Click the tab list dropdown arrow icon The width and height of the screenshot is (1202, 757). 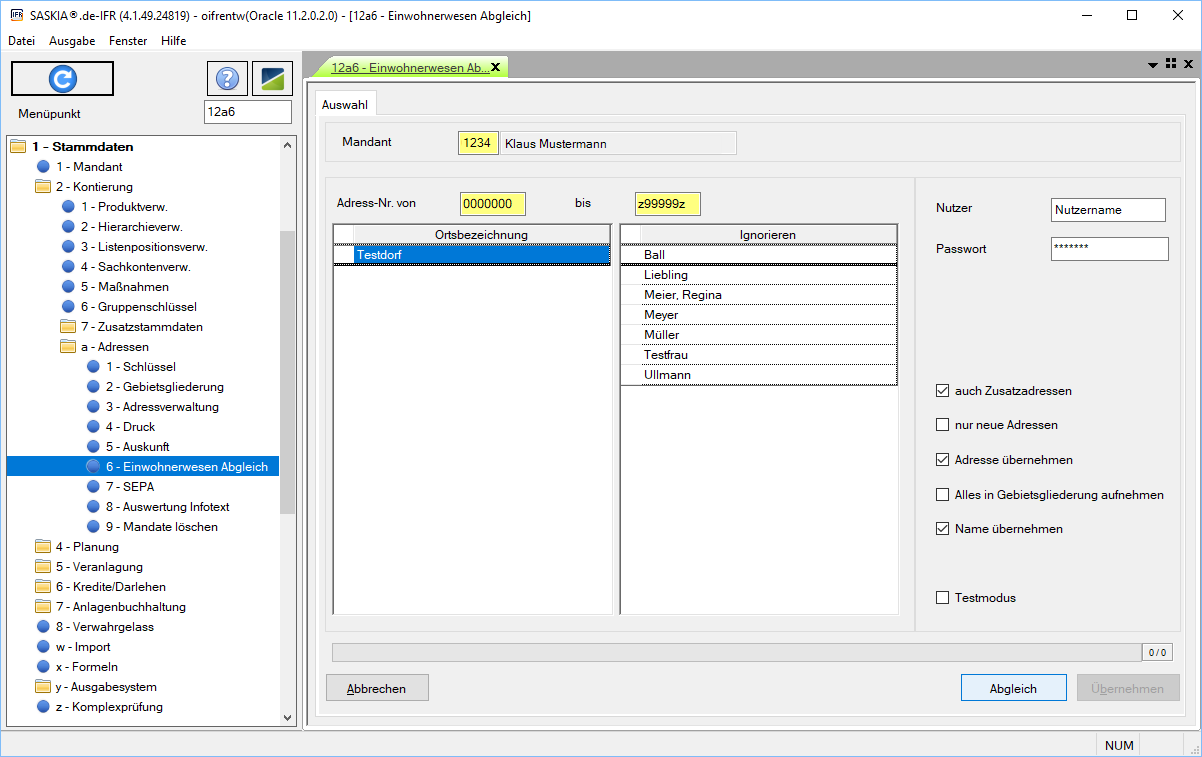1153,64
